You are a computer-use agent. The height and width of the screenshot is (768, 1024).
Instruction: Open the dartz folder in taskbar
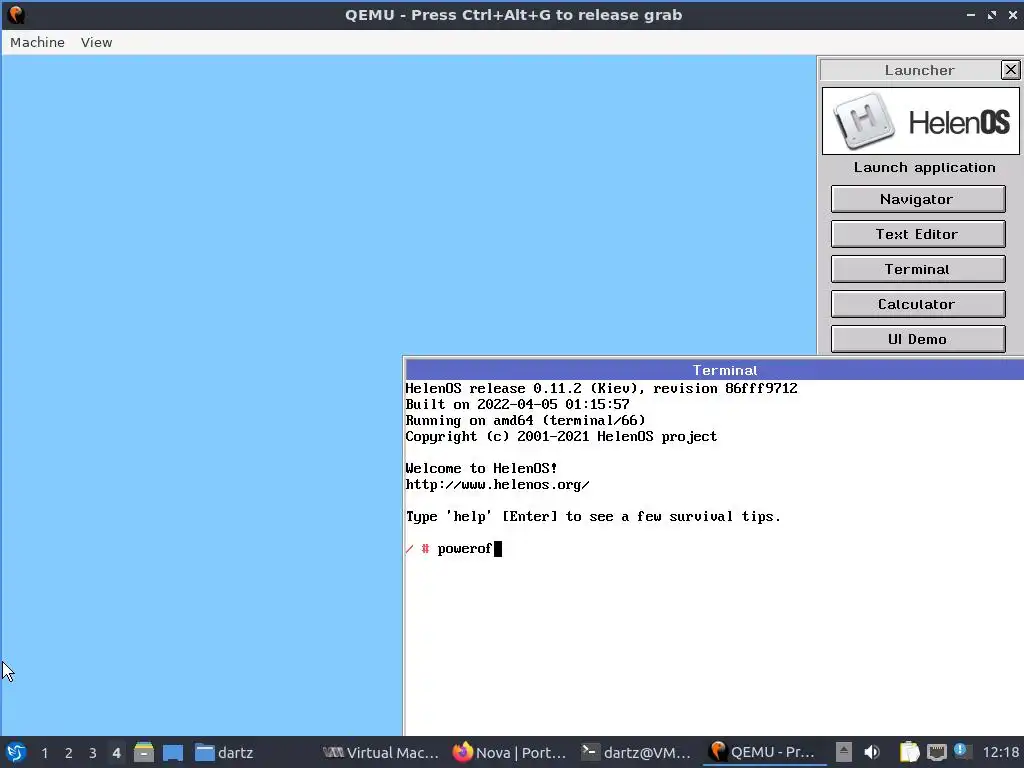click(224, 752)
